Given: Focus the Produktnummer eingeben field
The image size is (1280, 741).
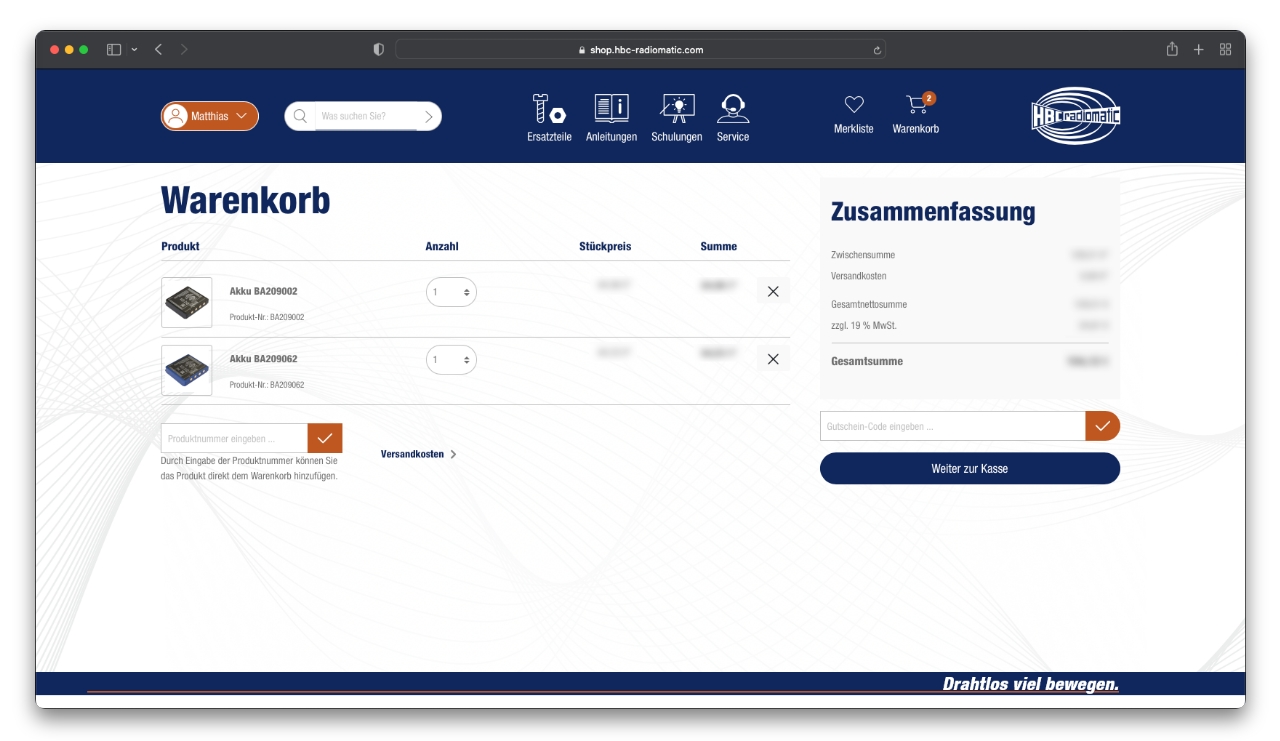Looking at the screenshot, I should point(234,438).
